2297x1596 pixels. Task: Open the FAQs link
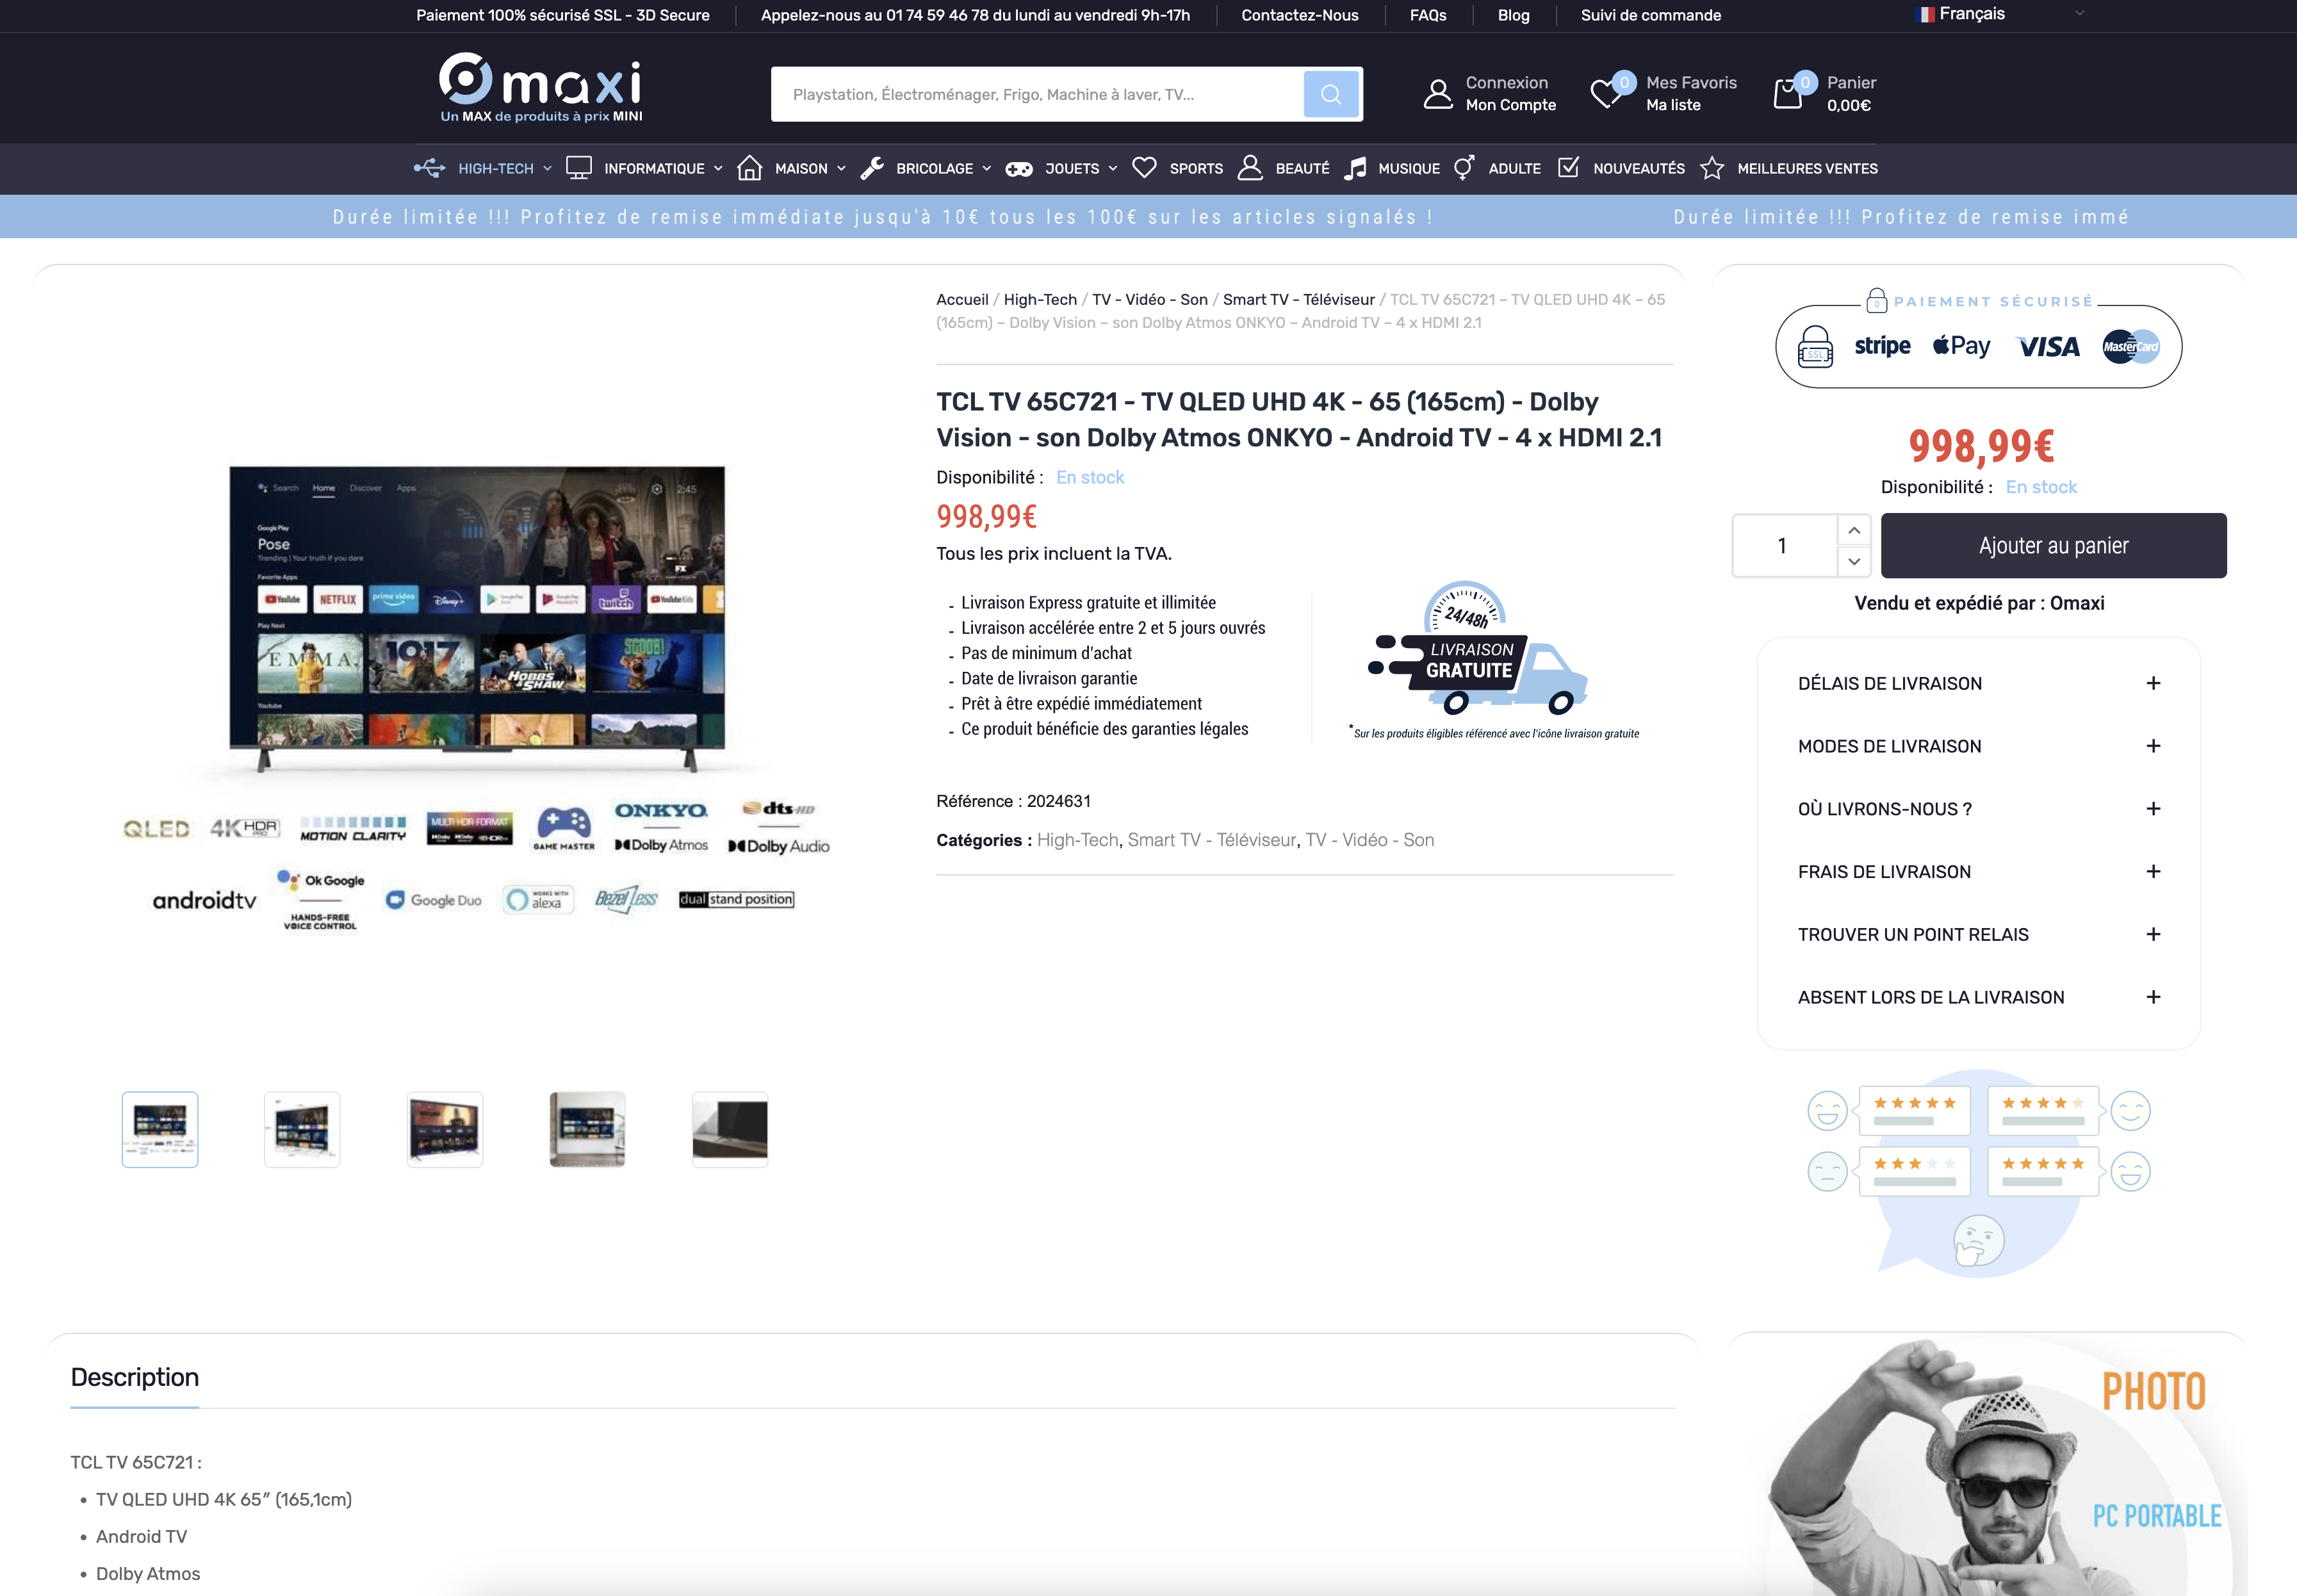tap(1427, 15)
